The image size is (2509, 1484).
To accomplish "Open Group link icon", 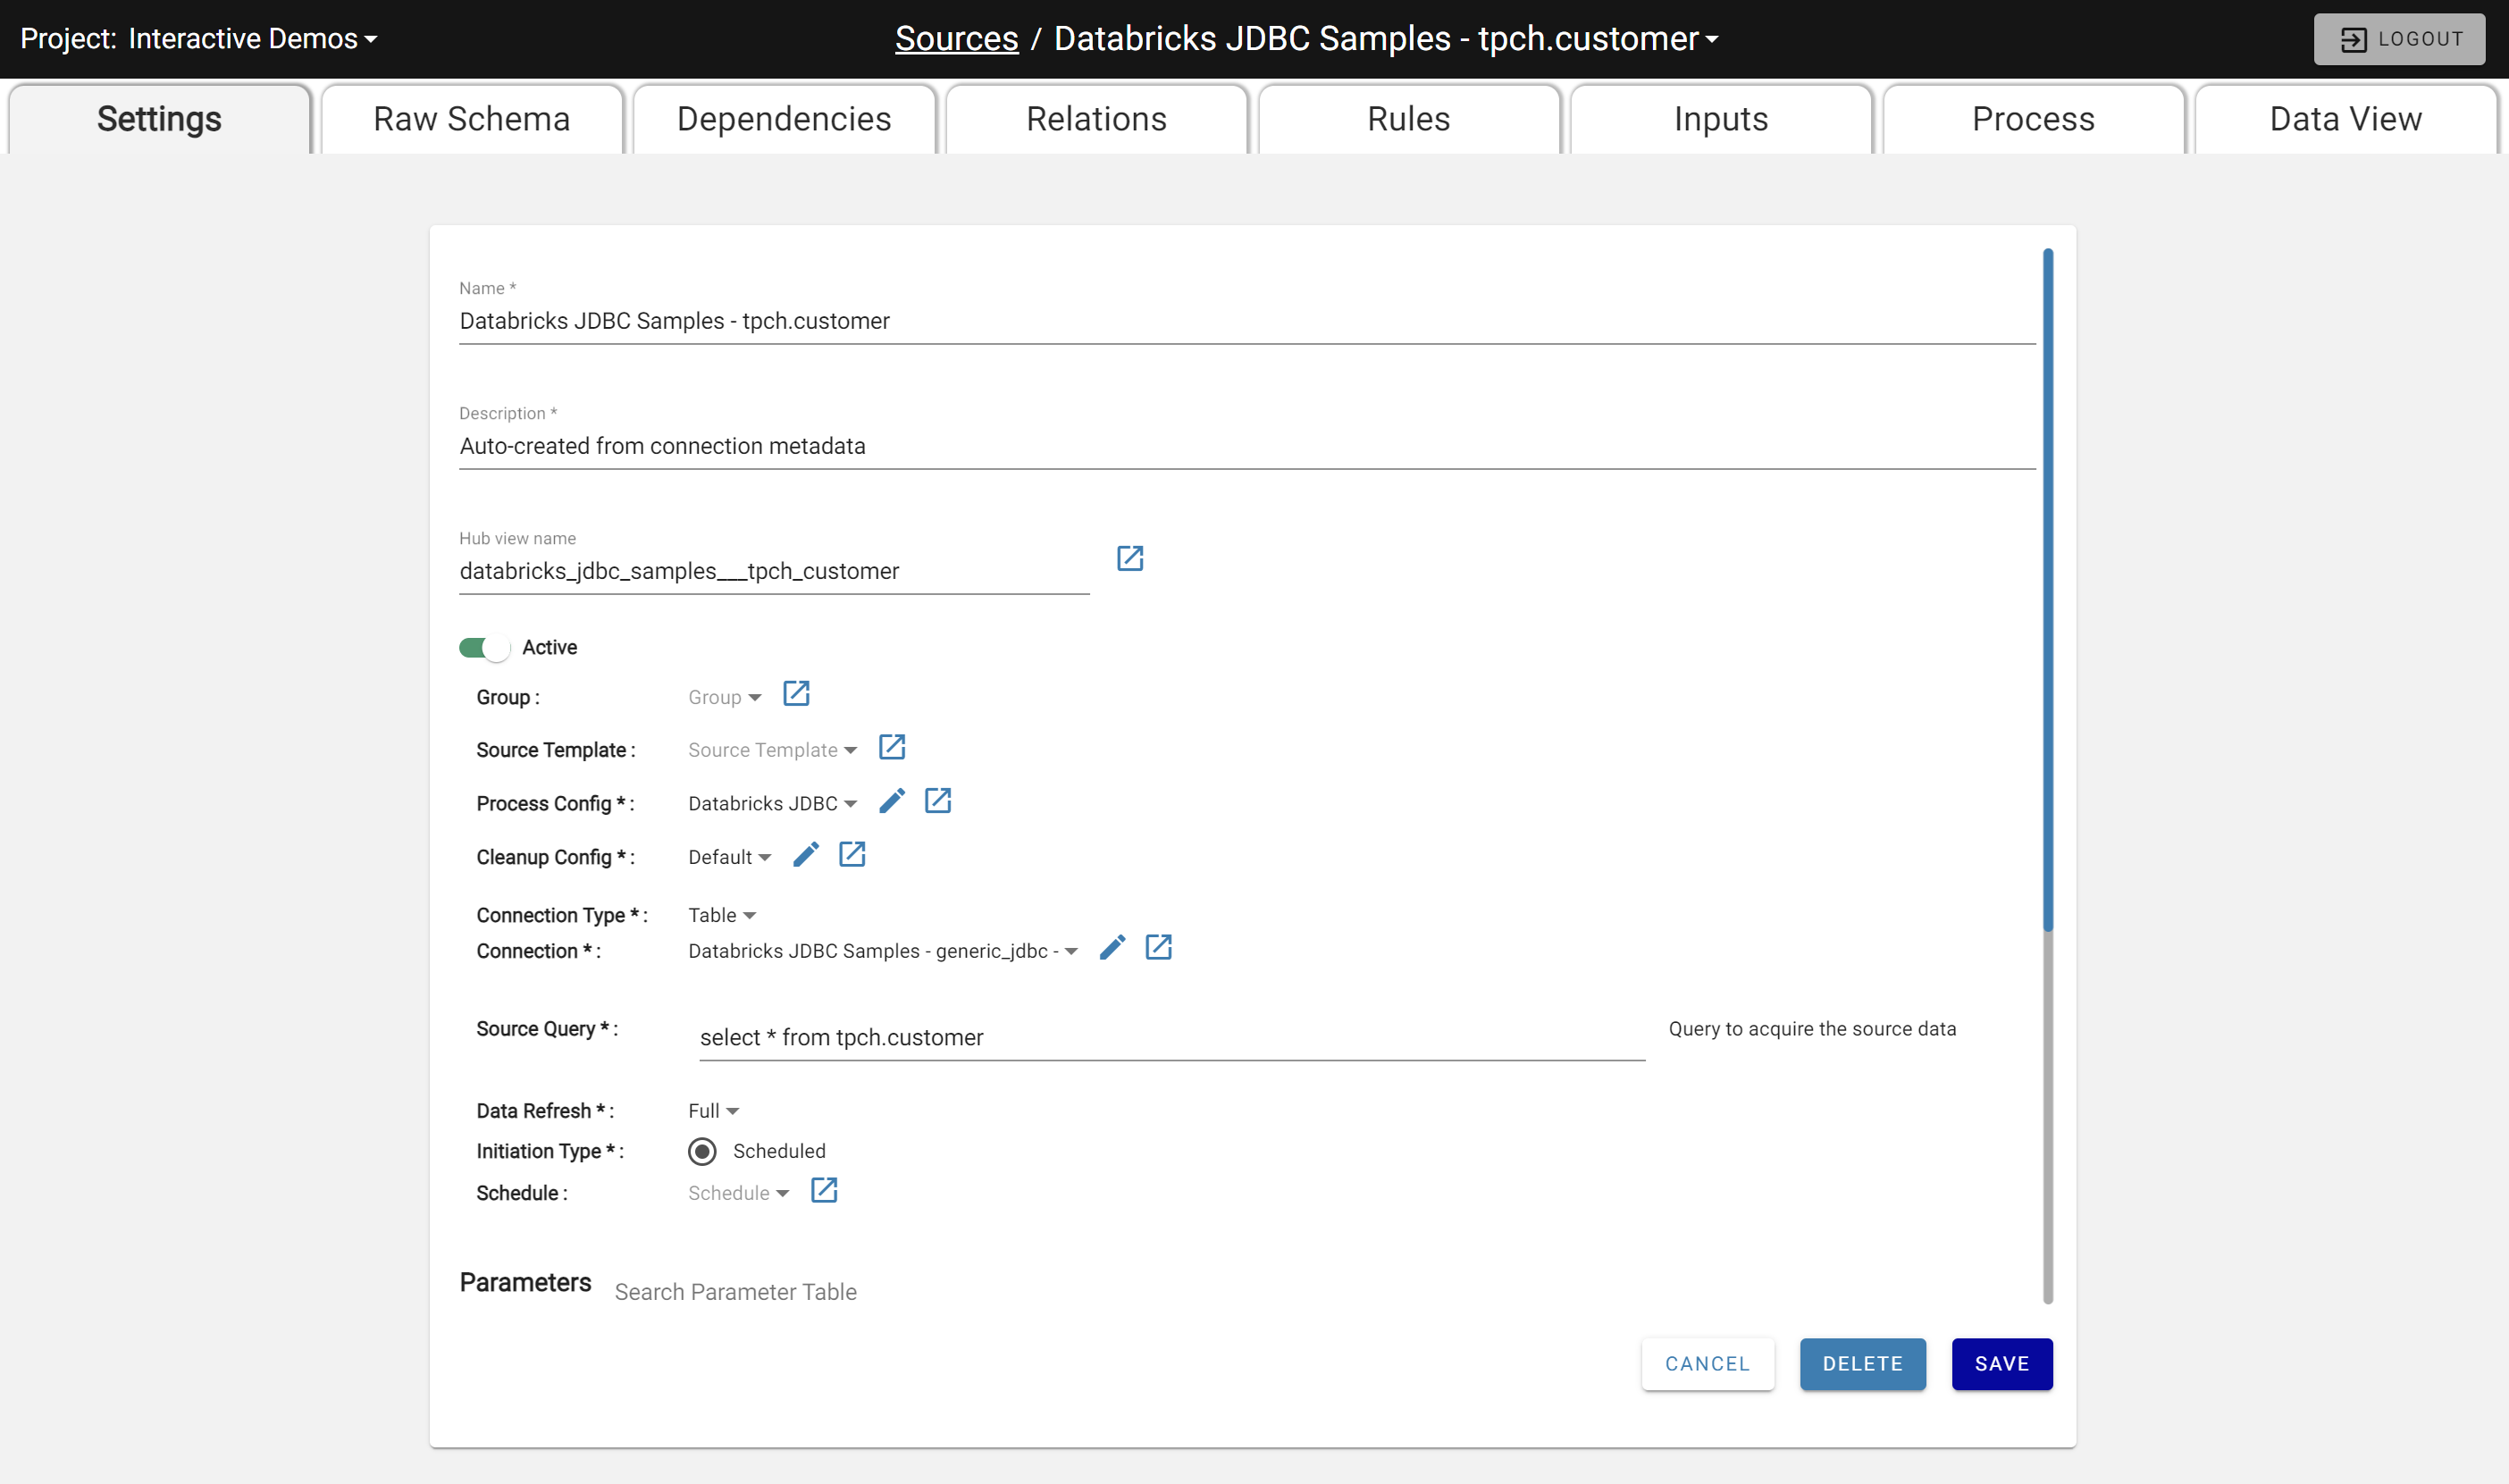I will point(796,694).
